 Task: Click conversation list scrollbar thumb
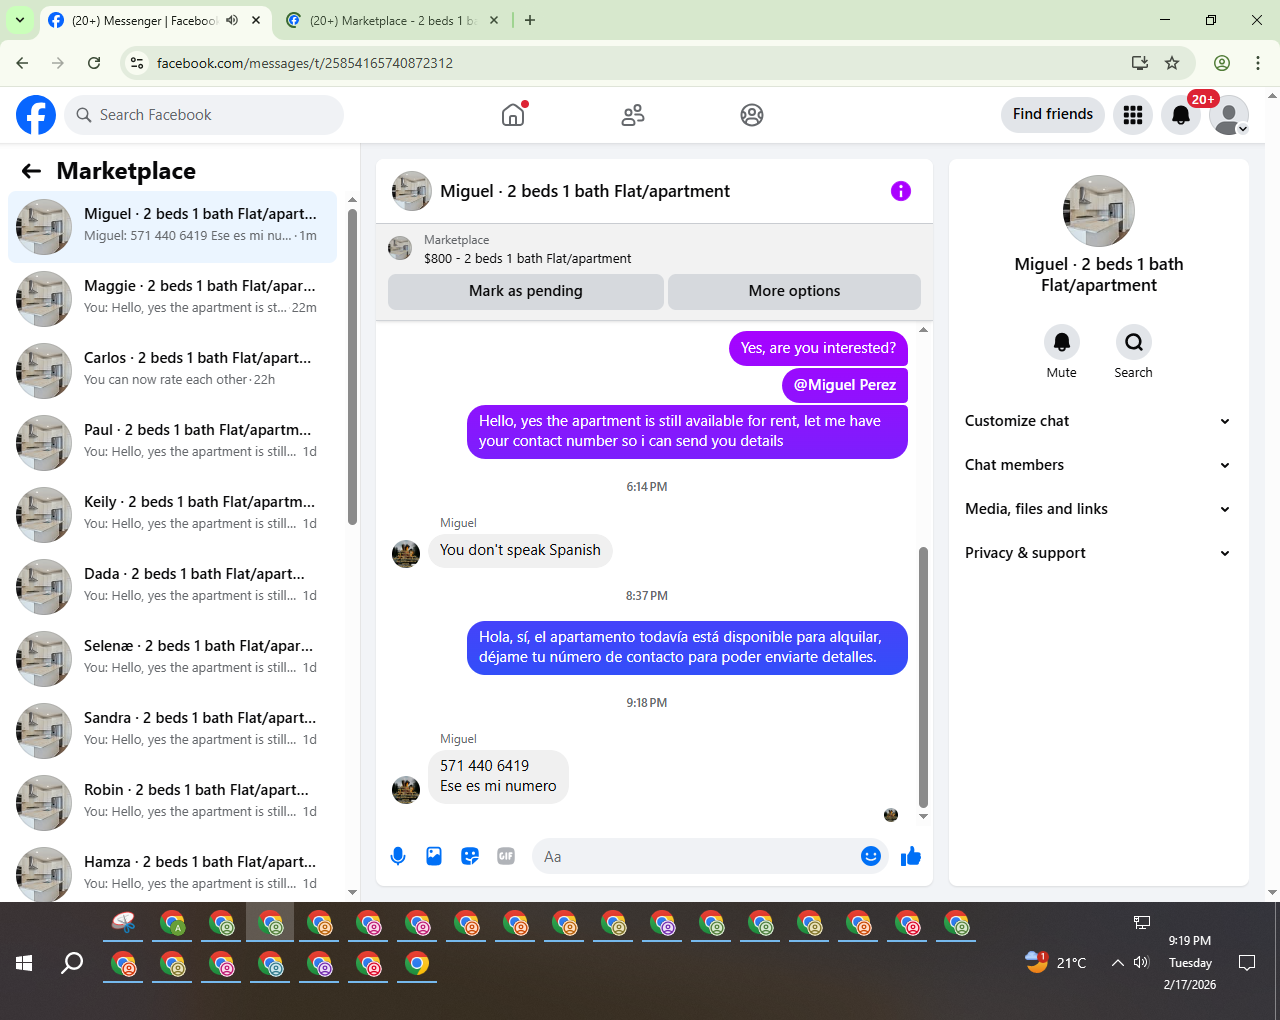pyautogui.click(x=352, y=367)
